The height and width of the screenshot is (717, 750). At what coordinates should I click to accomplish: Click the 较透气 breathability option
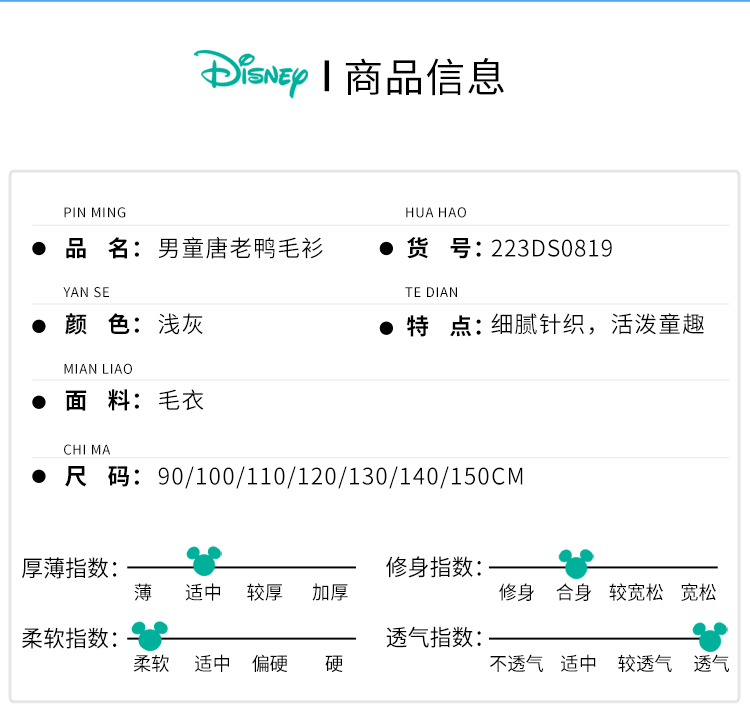[645, 664]
